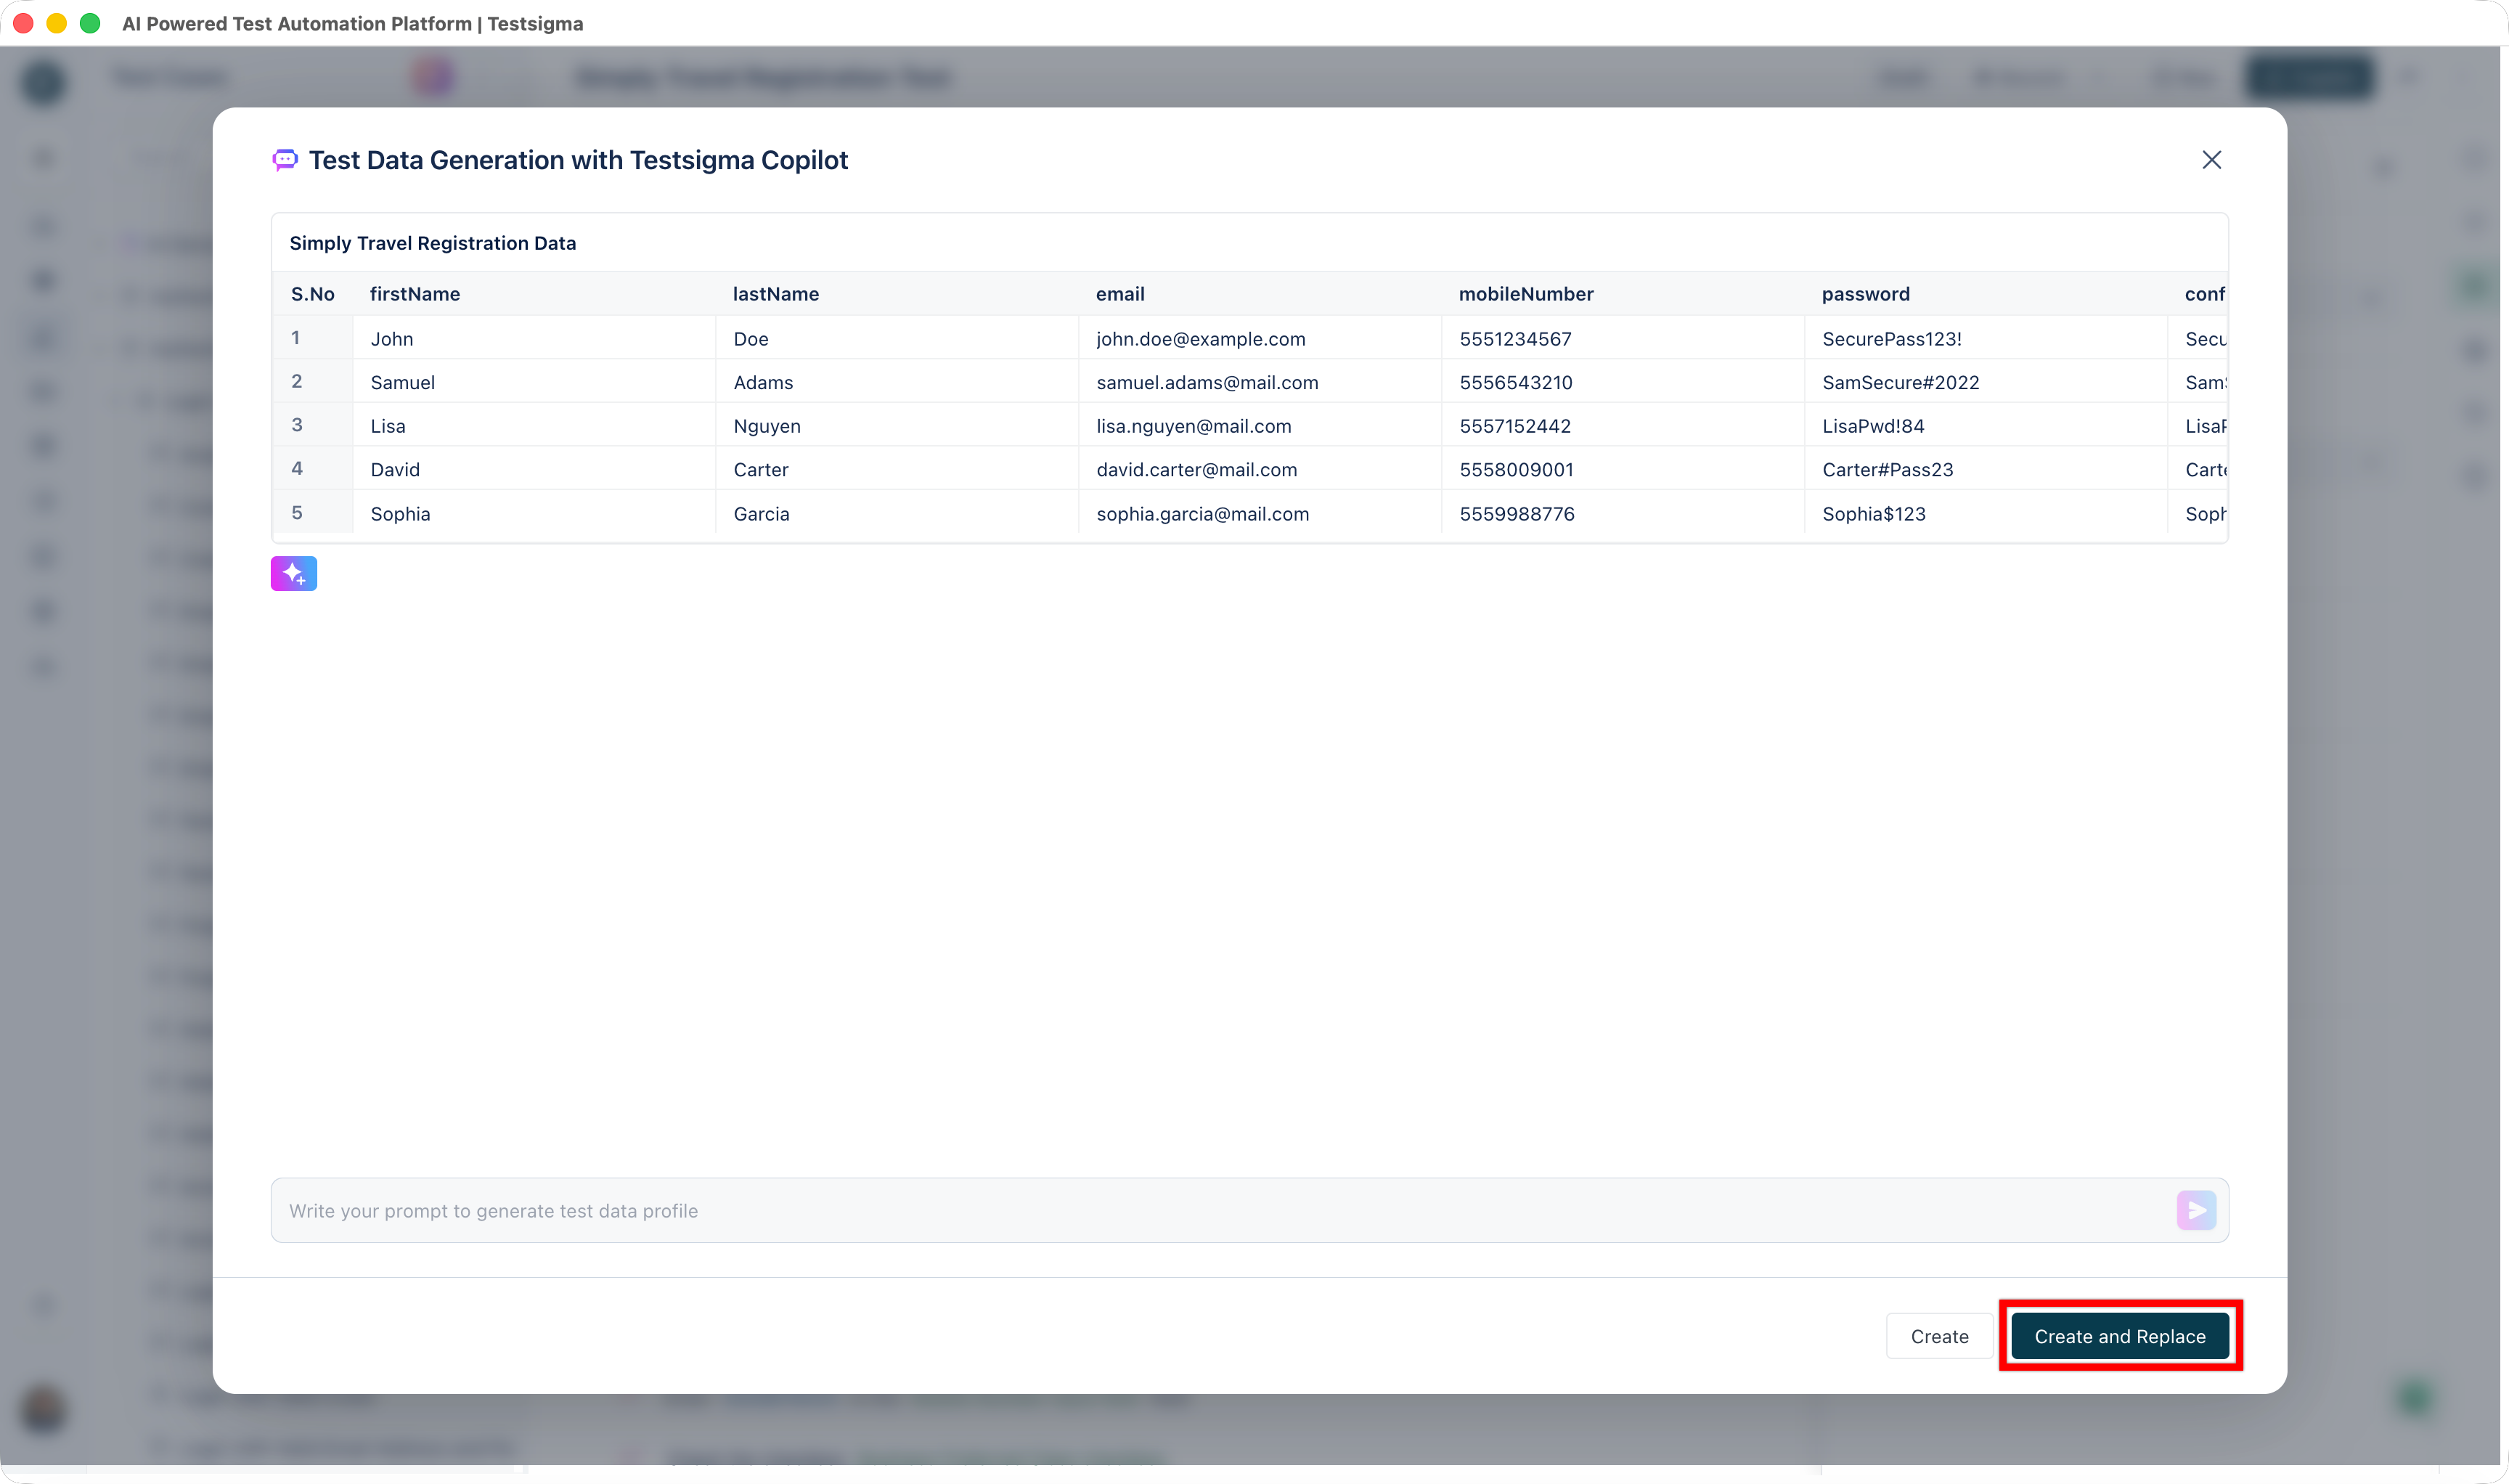
Task: Click the last name cell Doe
Action: pyautogui.click(x=897, y=338)
